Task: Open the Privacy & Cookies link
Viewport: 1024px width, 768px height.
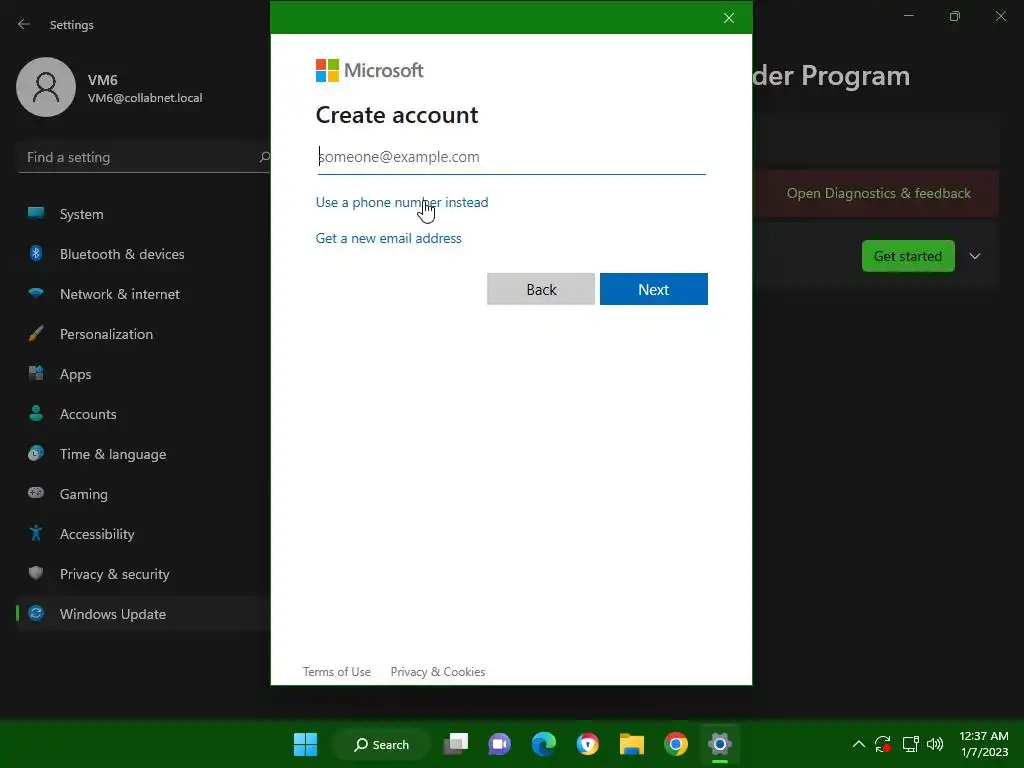Action: [438, 672]
